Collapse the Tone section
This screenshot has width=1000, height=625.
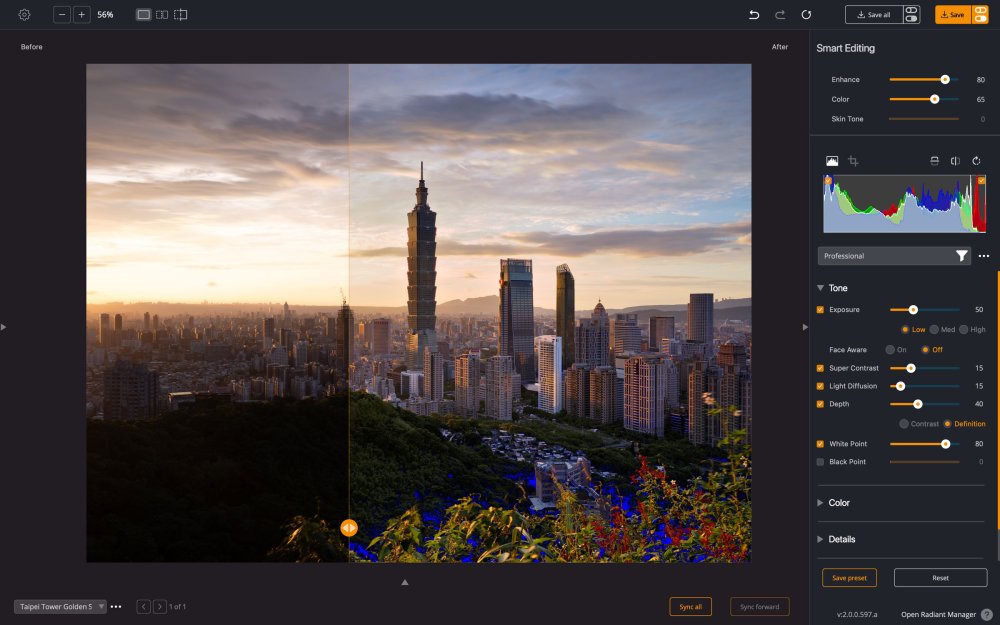point(820,288)
